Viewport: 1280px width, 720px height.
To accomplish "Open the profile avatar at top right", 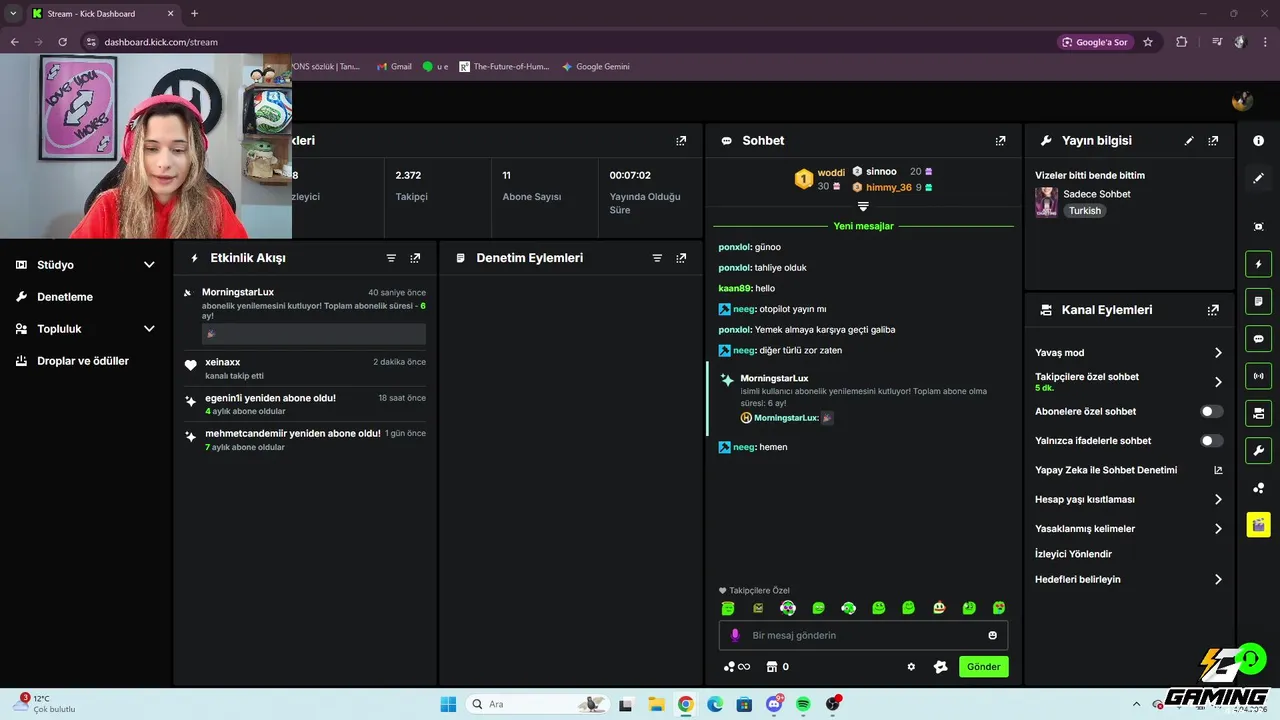I will tap(1242, 101).
